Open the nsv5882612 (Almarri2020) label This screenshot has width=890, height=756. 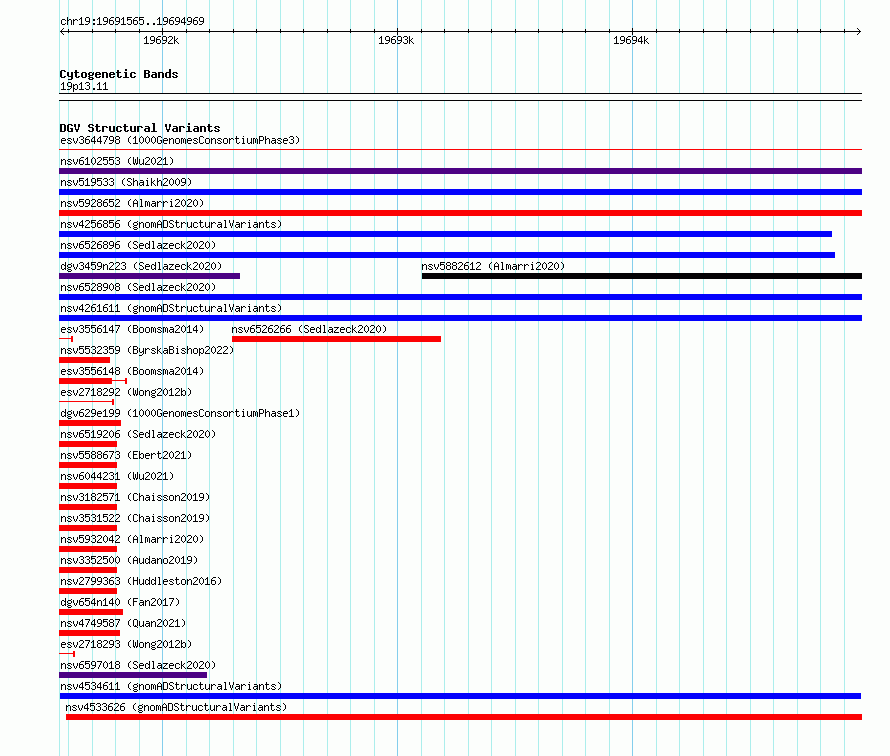[x=493, y=266]
